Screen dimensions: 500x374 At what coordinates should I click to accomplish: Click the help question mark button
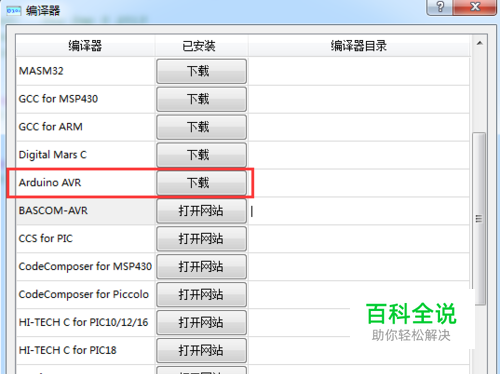(440, 7)
